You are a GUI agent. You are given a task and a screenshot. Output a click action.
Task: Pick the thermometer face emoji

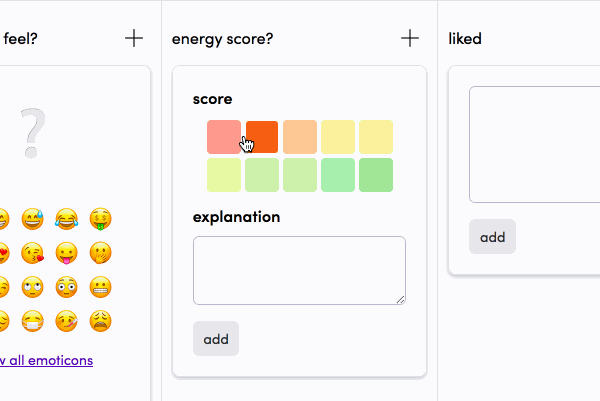tap(67, 321)
